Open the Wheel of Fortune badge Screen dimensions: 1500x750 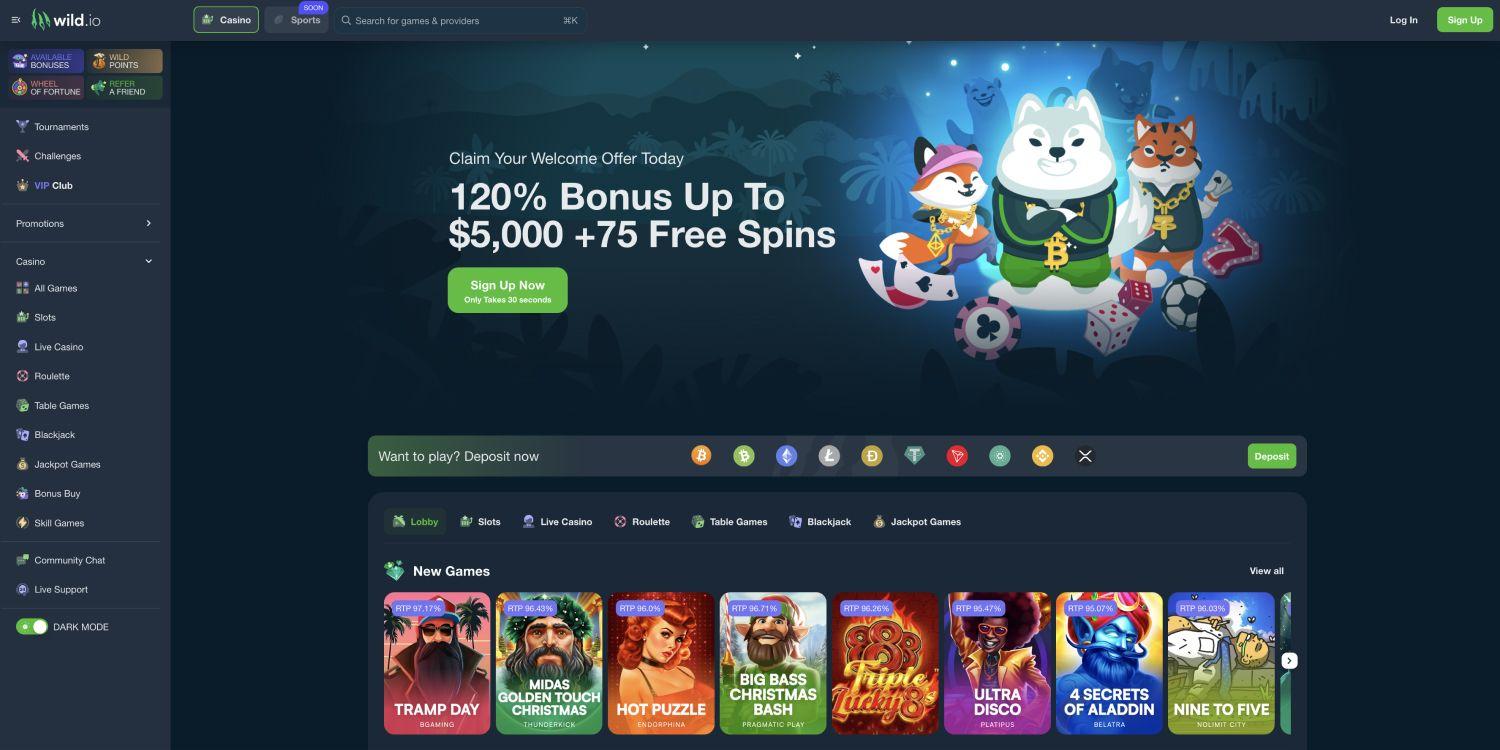(47, 88)
